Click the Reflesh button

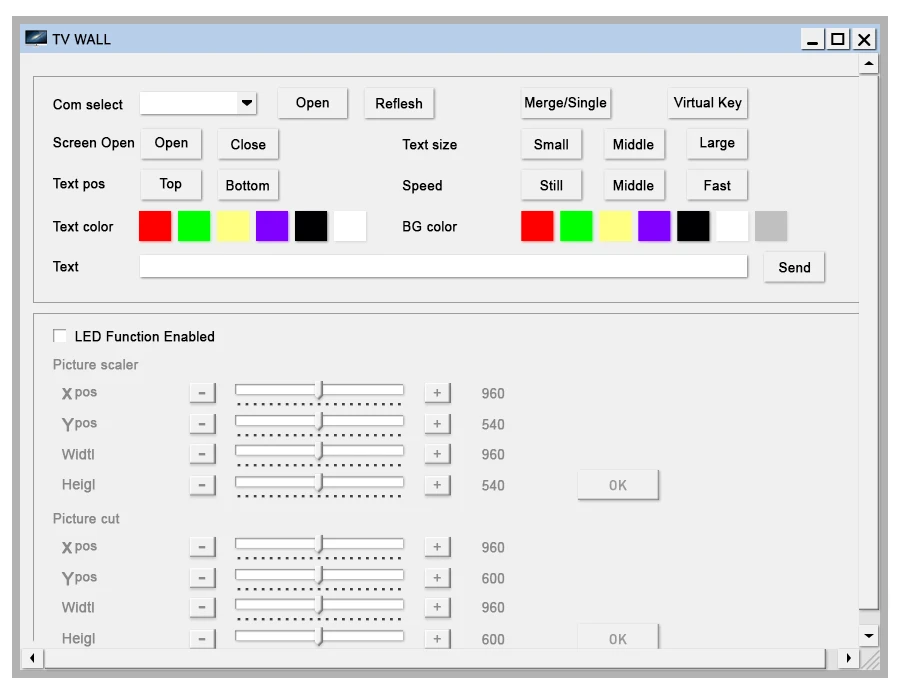click(x=398, y=104)
